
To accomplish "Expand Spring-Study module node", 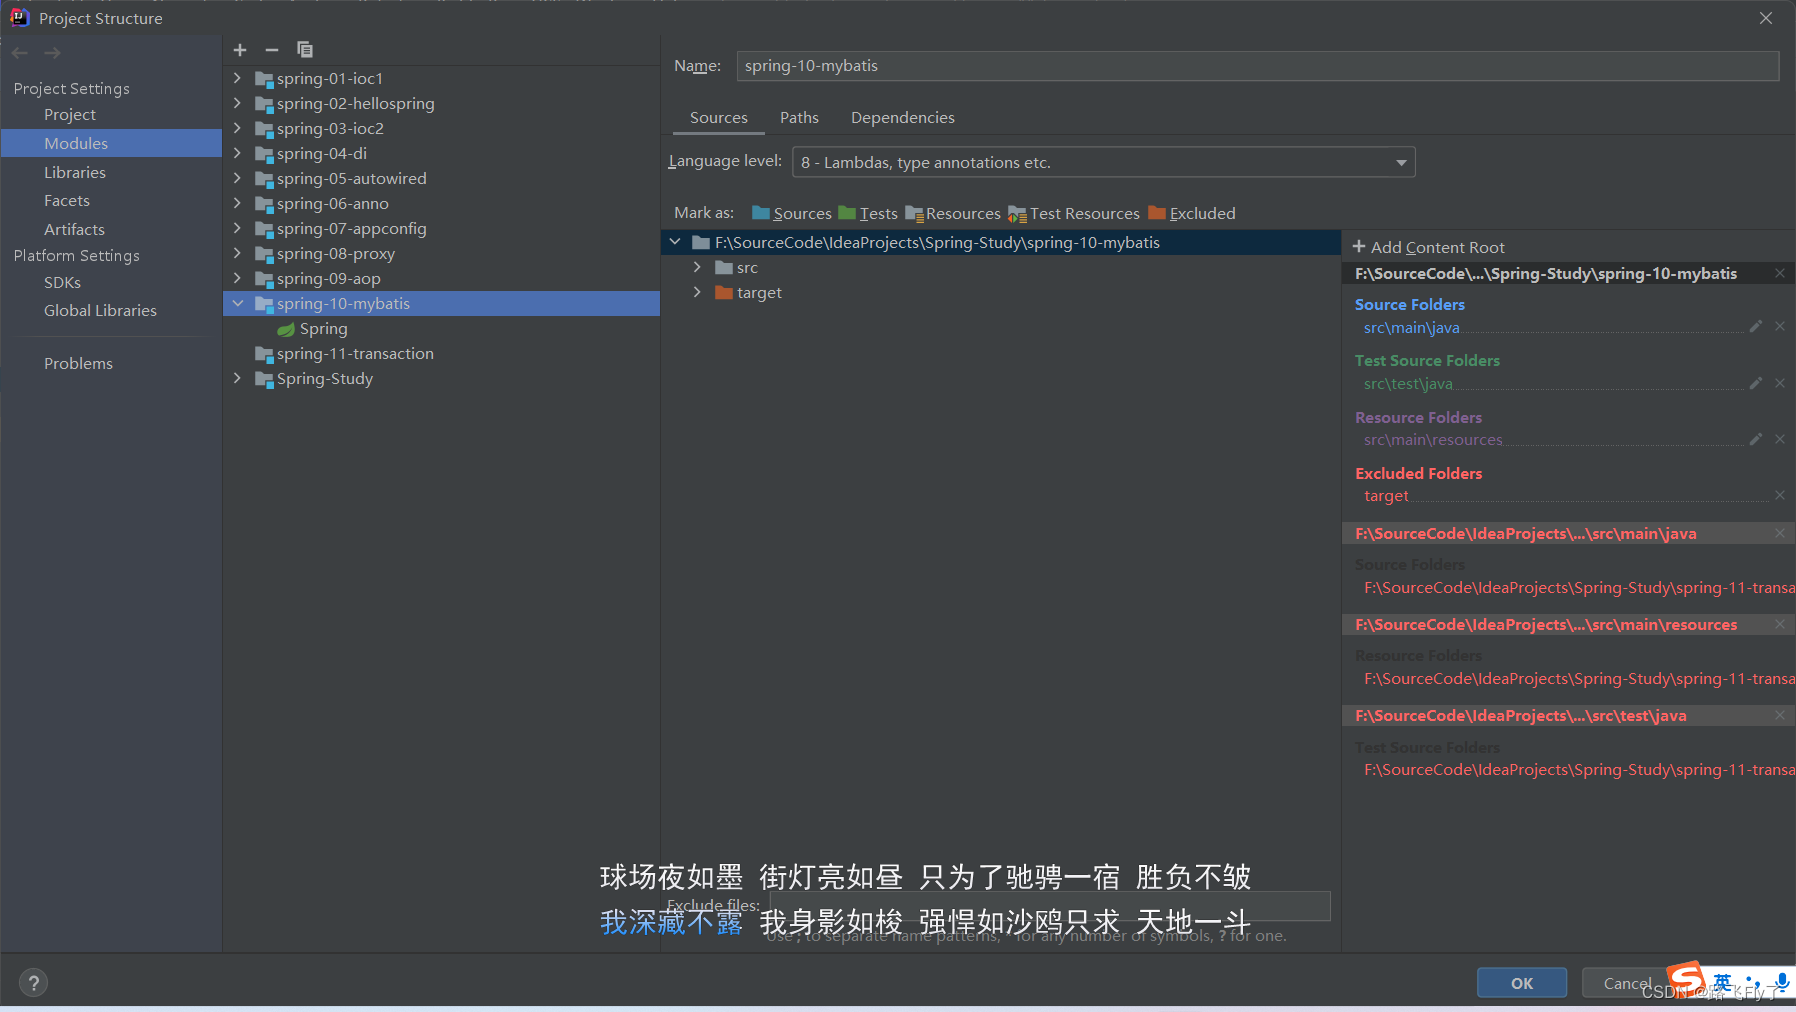I will point(237,378).
